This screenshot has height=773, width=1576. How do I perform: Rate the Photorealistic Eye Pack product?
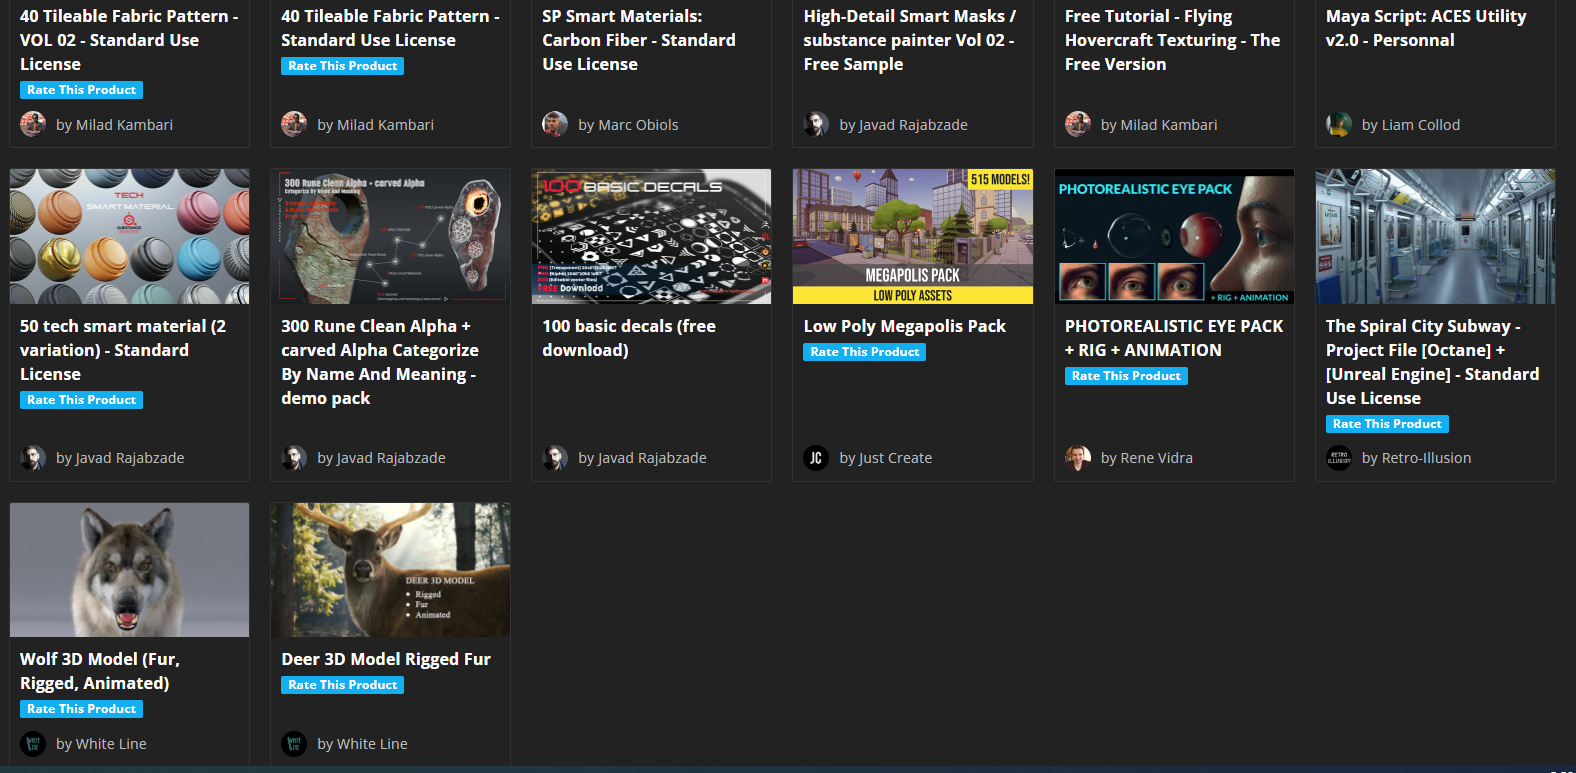1126,376
